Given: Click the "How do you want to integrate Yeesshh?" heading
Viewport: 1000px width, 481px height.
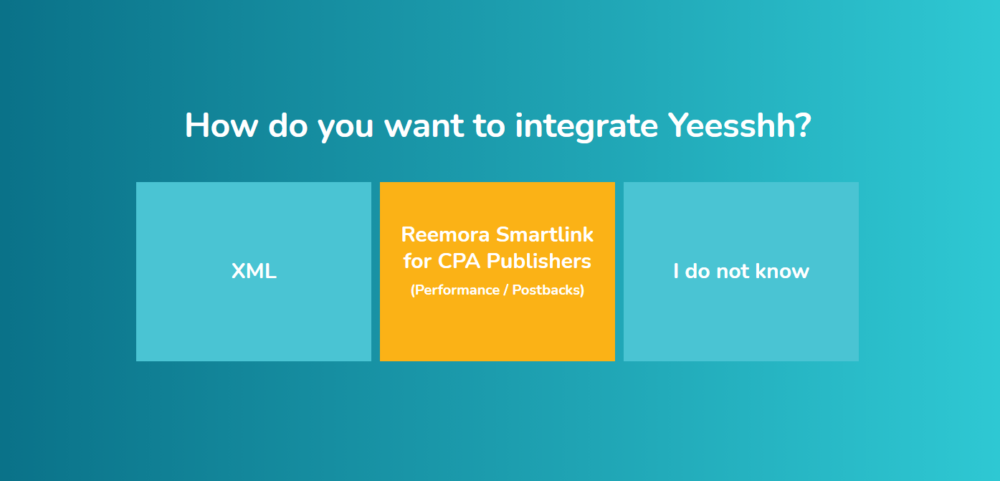Looking at the screenshot, I should pyautogui.click(x=497, y=126).
